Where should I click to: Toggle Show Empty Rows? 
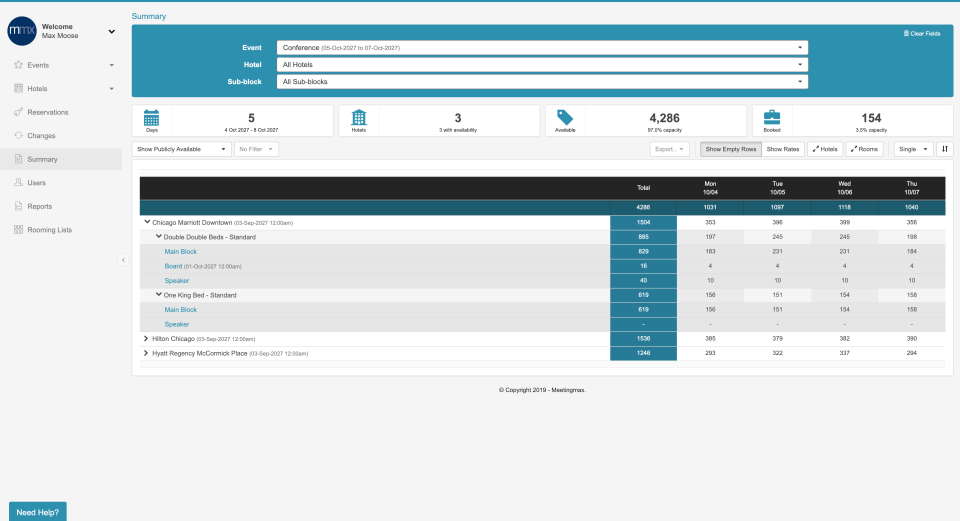point(730,149)
